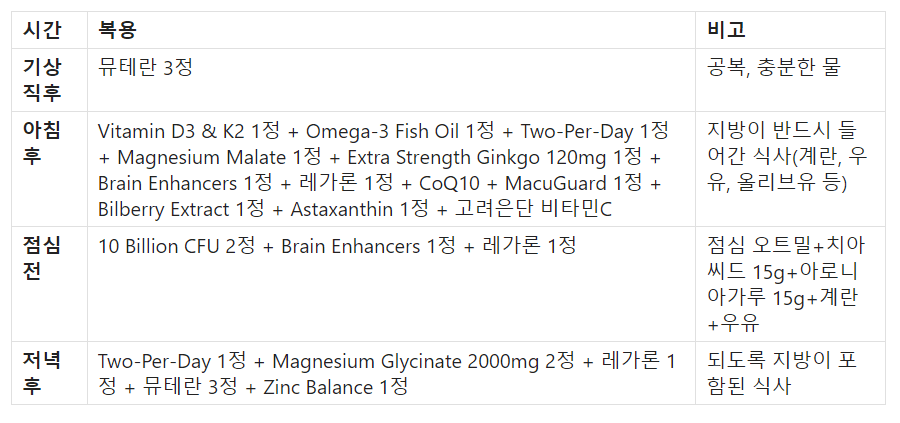The image size is (900, 423).
Task: Select the 저녁 후 row label
Action: [42, 373]
